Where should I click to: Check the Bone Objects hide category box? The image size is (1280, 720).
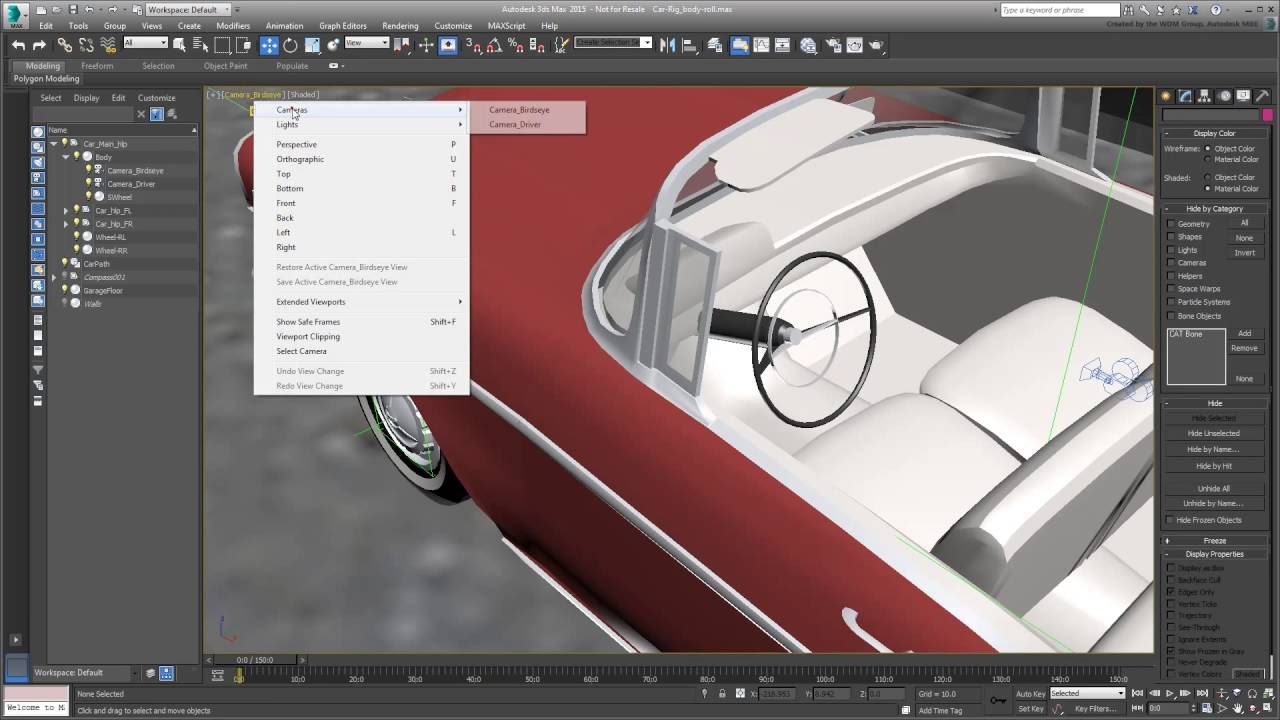(1171, 316)
